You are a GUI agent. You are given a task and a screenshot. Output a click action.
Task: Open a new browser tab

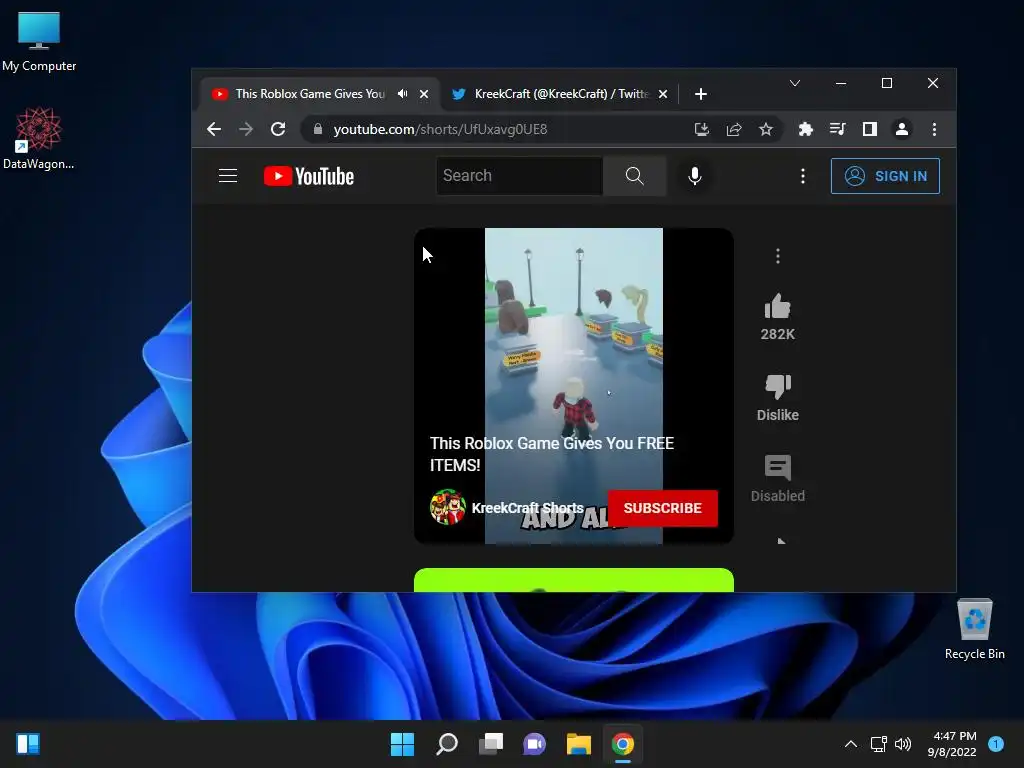(701, 94)
